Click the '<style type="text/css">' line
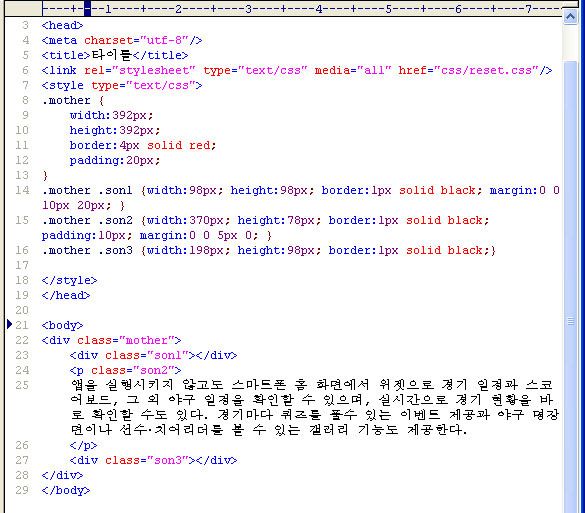Image resolution: width=585 pixels, height=513 pixels. [122, 85]
